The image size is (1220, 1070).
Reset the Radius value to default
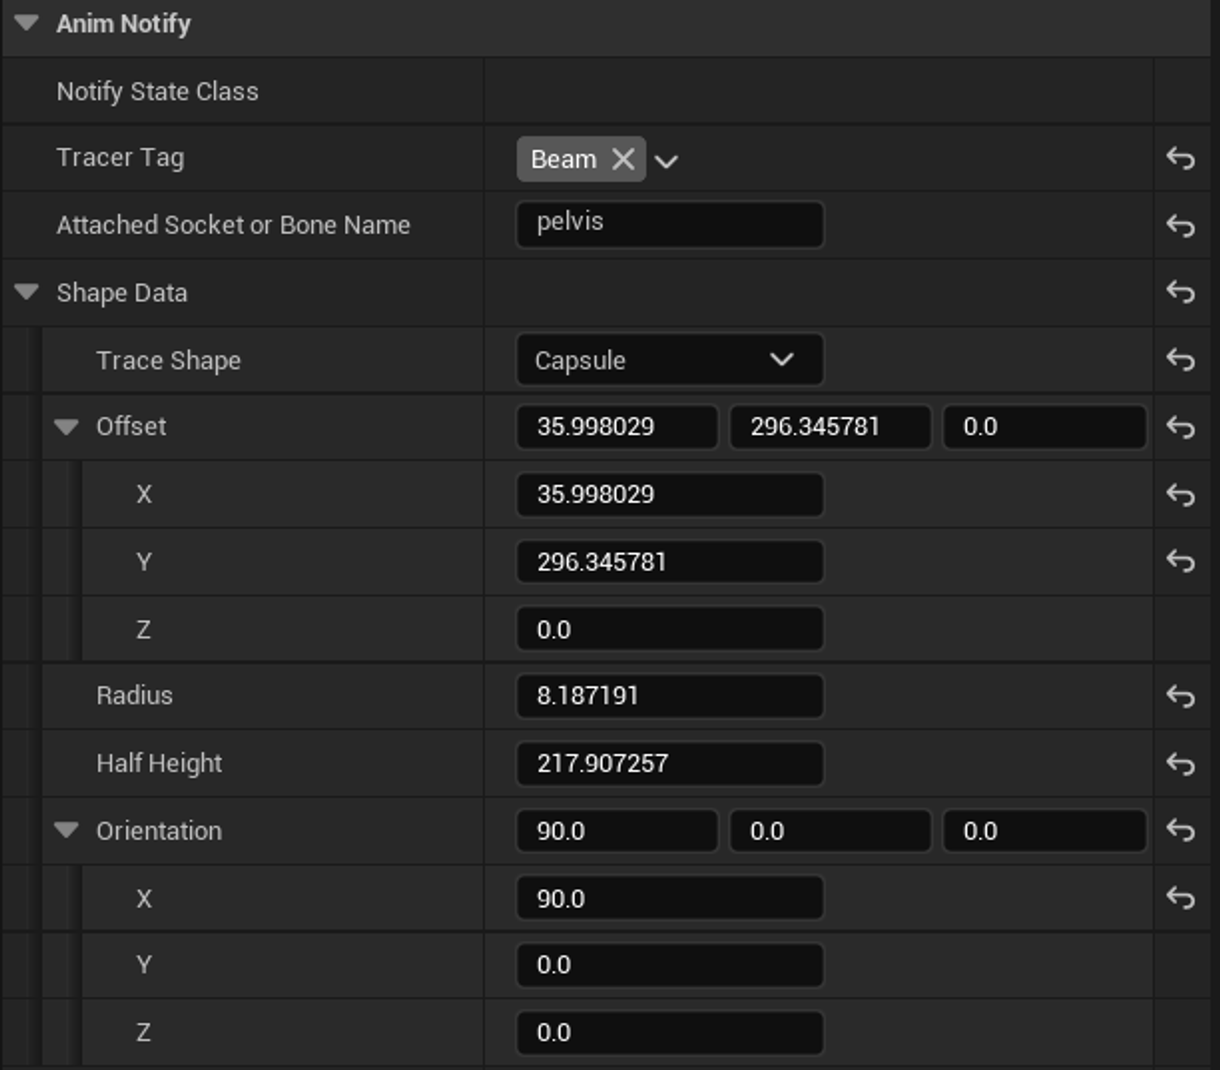(x=1180, y=696)
